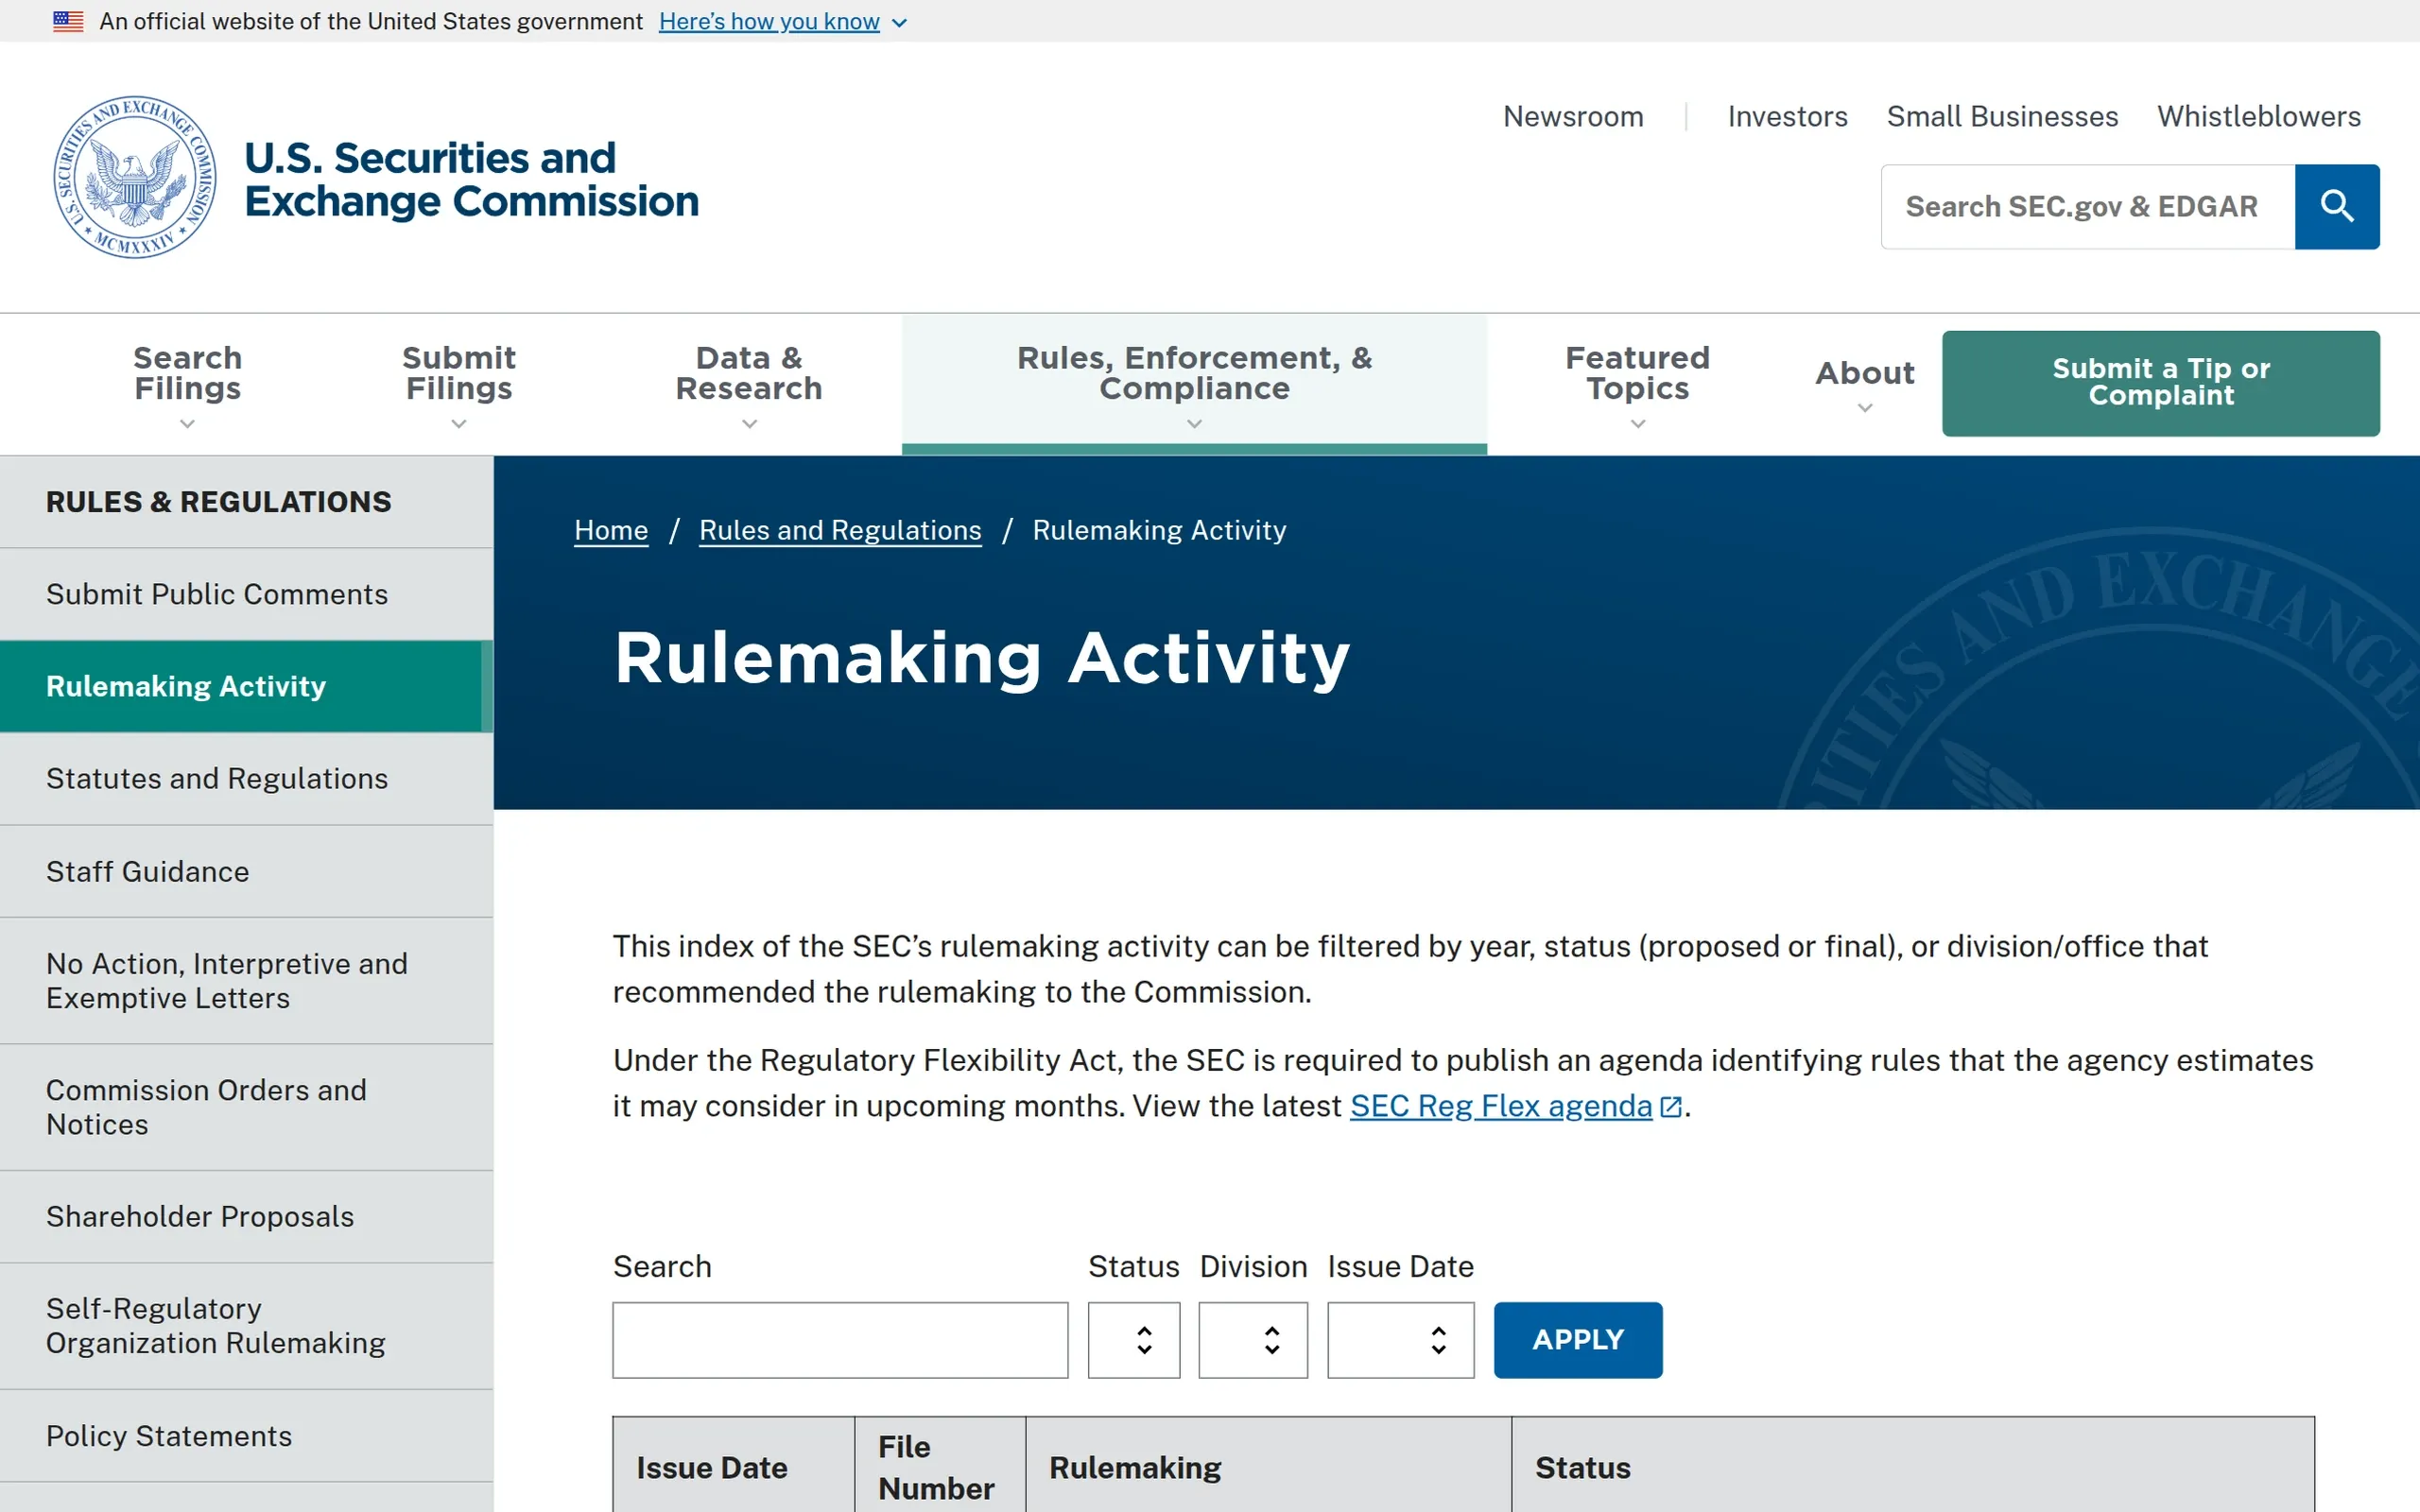The image size is (2420, 1512).
Task: Focus the rulemaking Search text field
Action: coord(840,1340)
